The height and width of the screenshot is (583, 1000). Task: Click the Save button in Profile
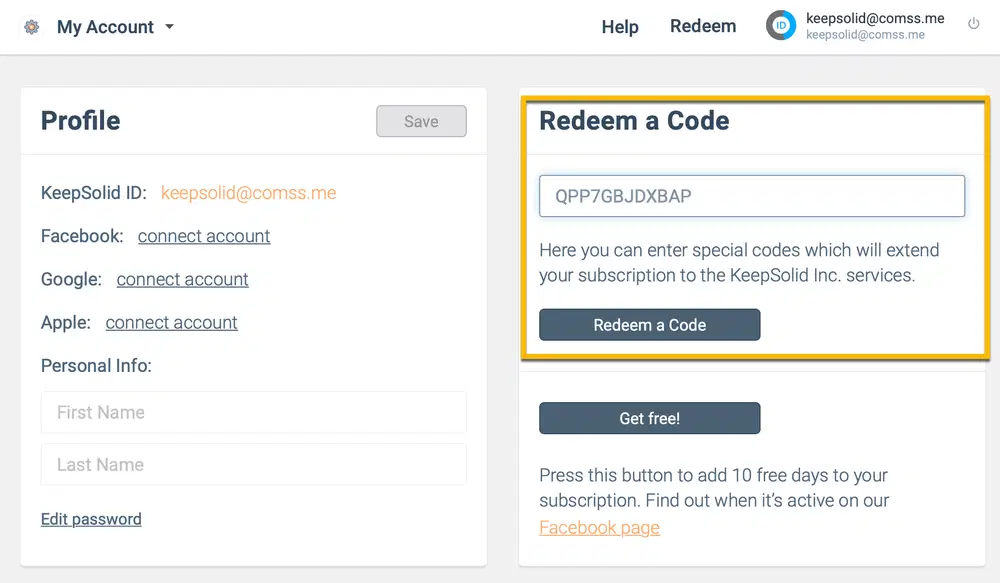pos(421,121)
